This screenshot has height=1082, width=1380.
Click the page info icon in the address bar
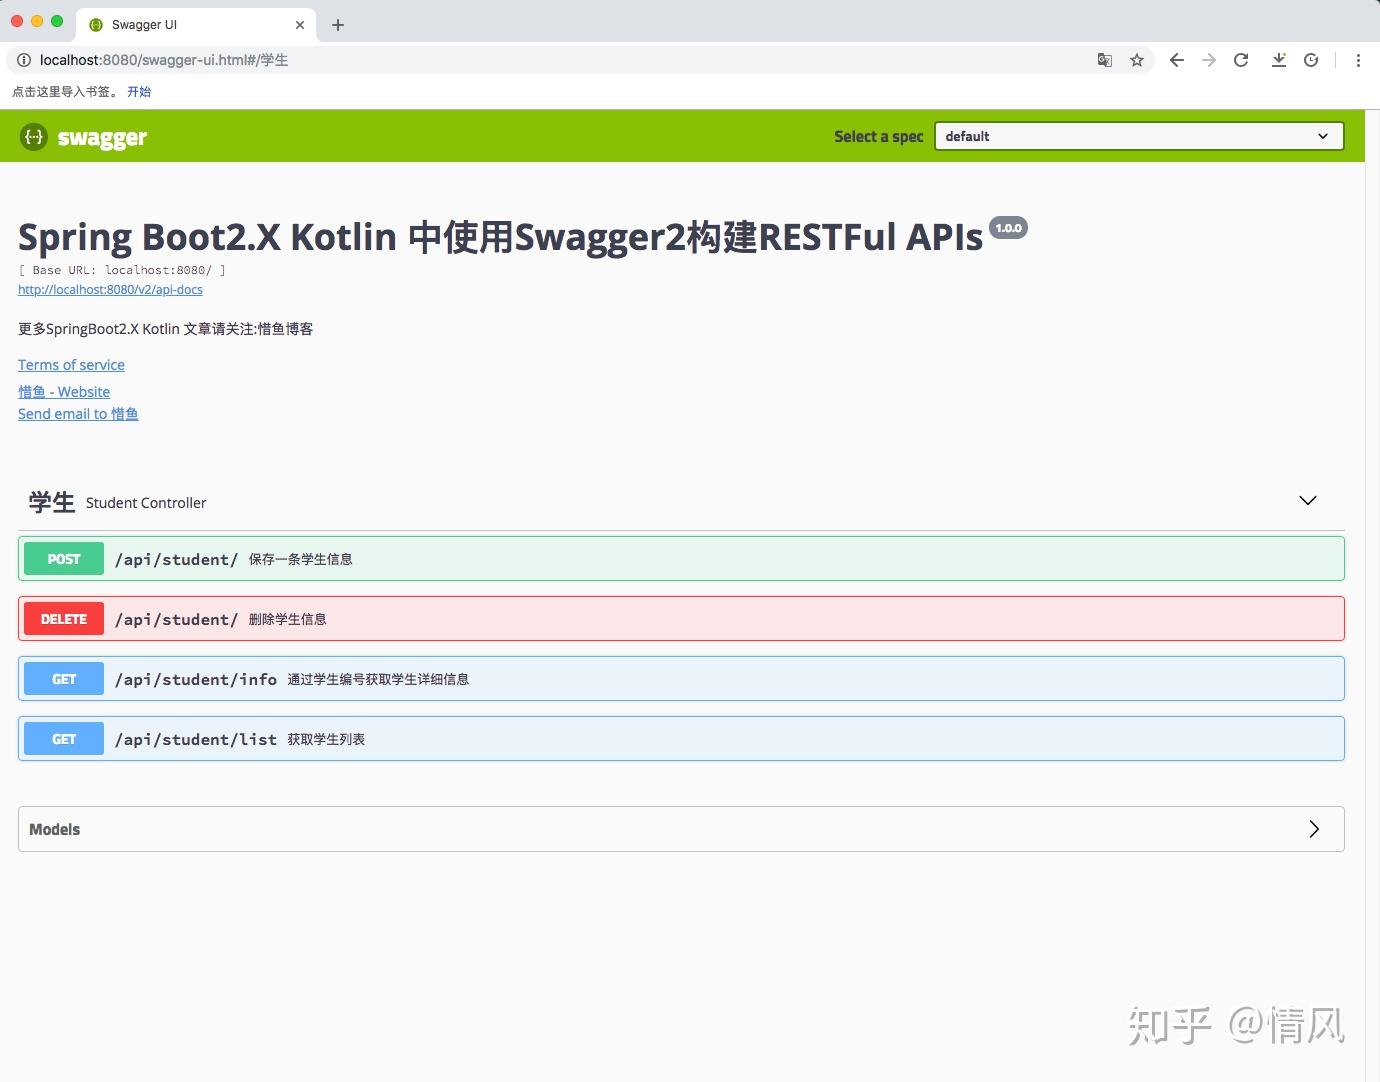(x=23, y=60)
